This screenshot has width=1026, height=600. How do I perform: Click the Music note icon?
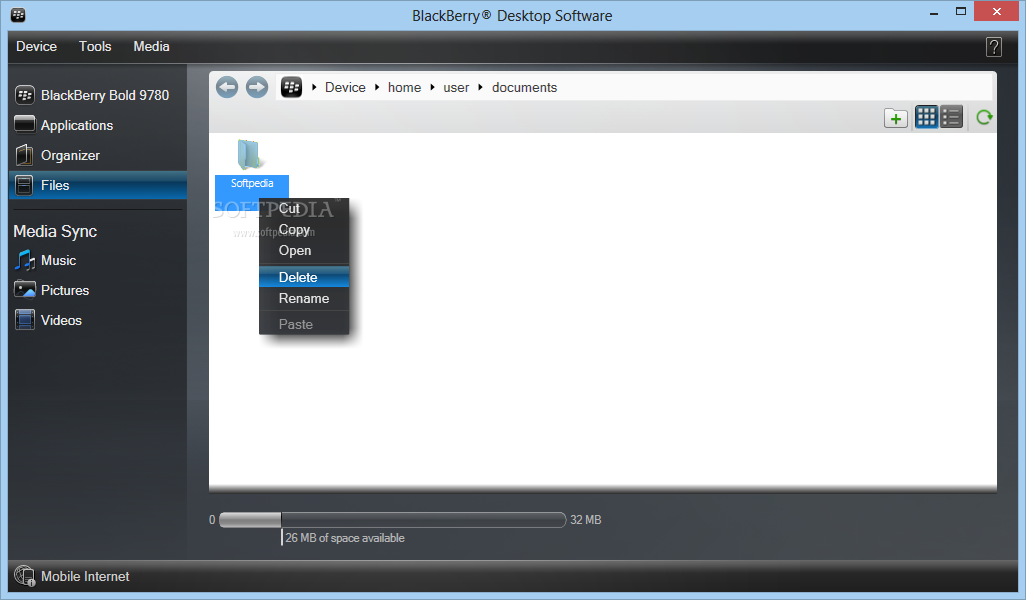click(25, 260)
